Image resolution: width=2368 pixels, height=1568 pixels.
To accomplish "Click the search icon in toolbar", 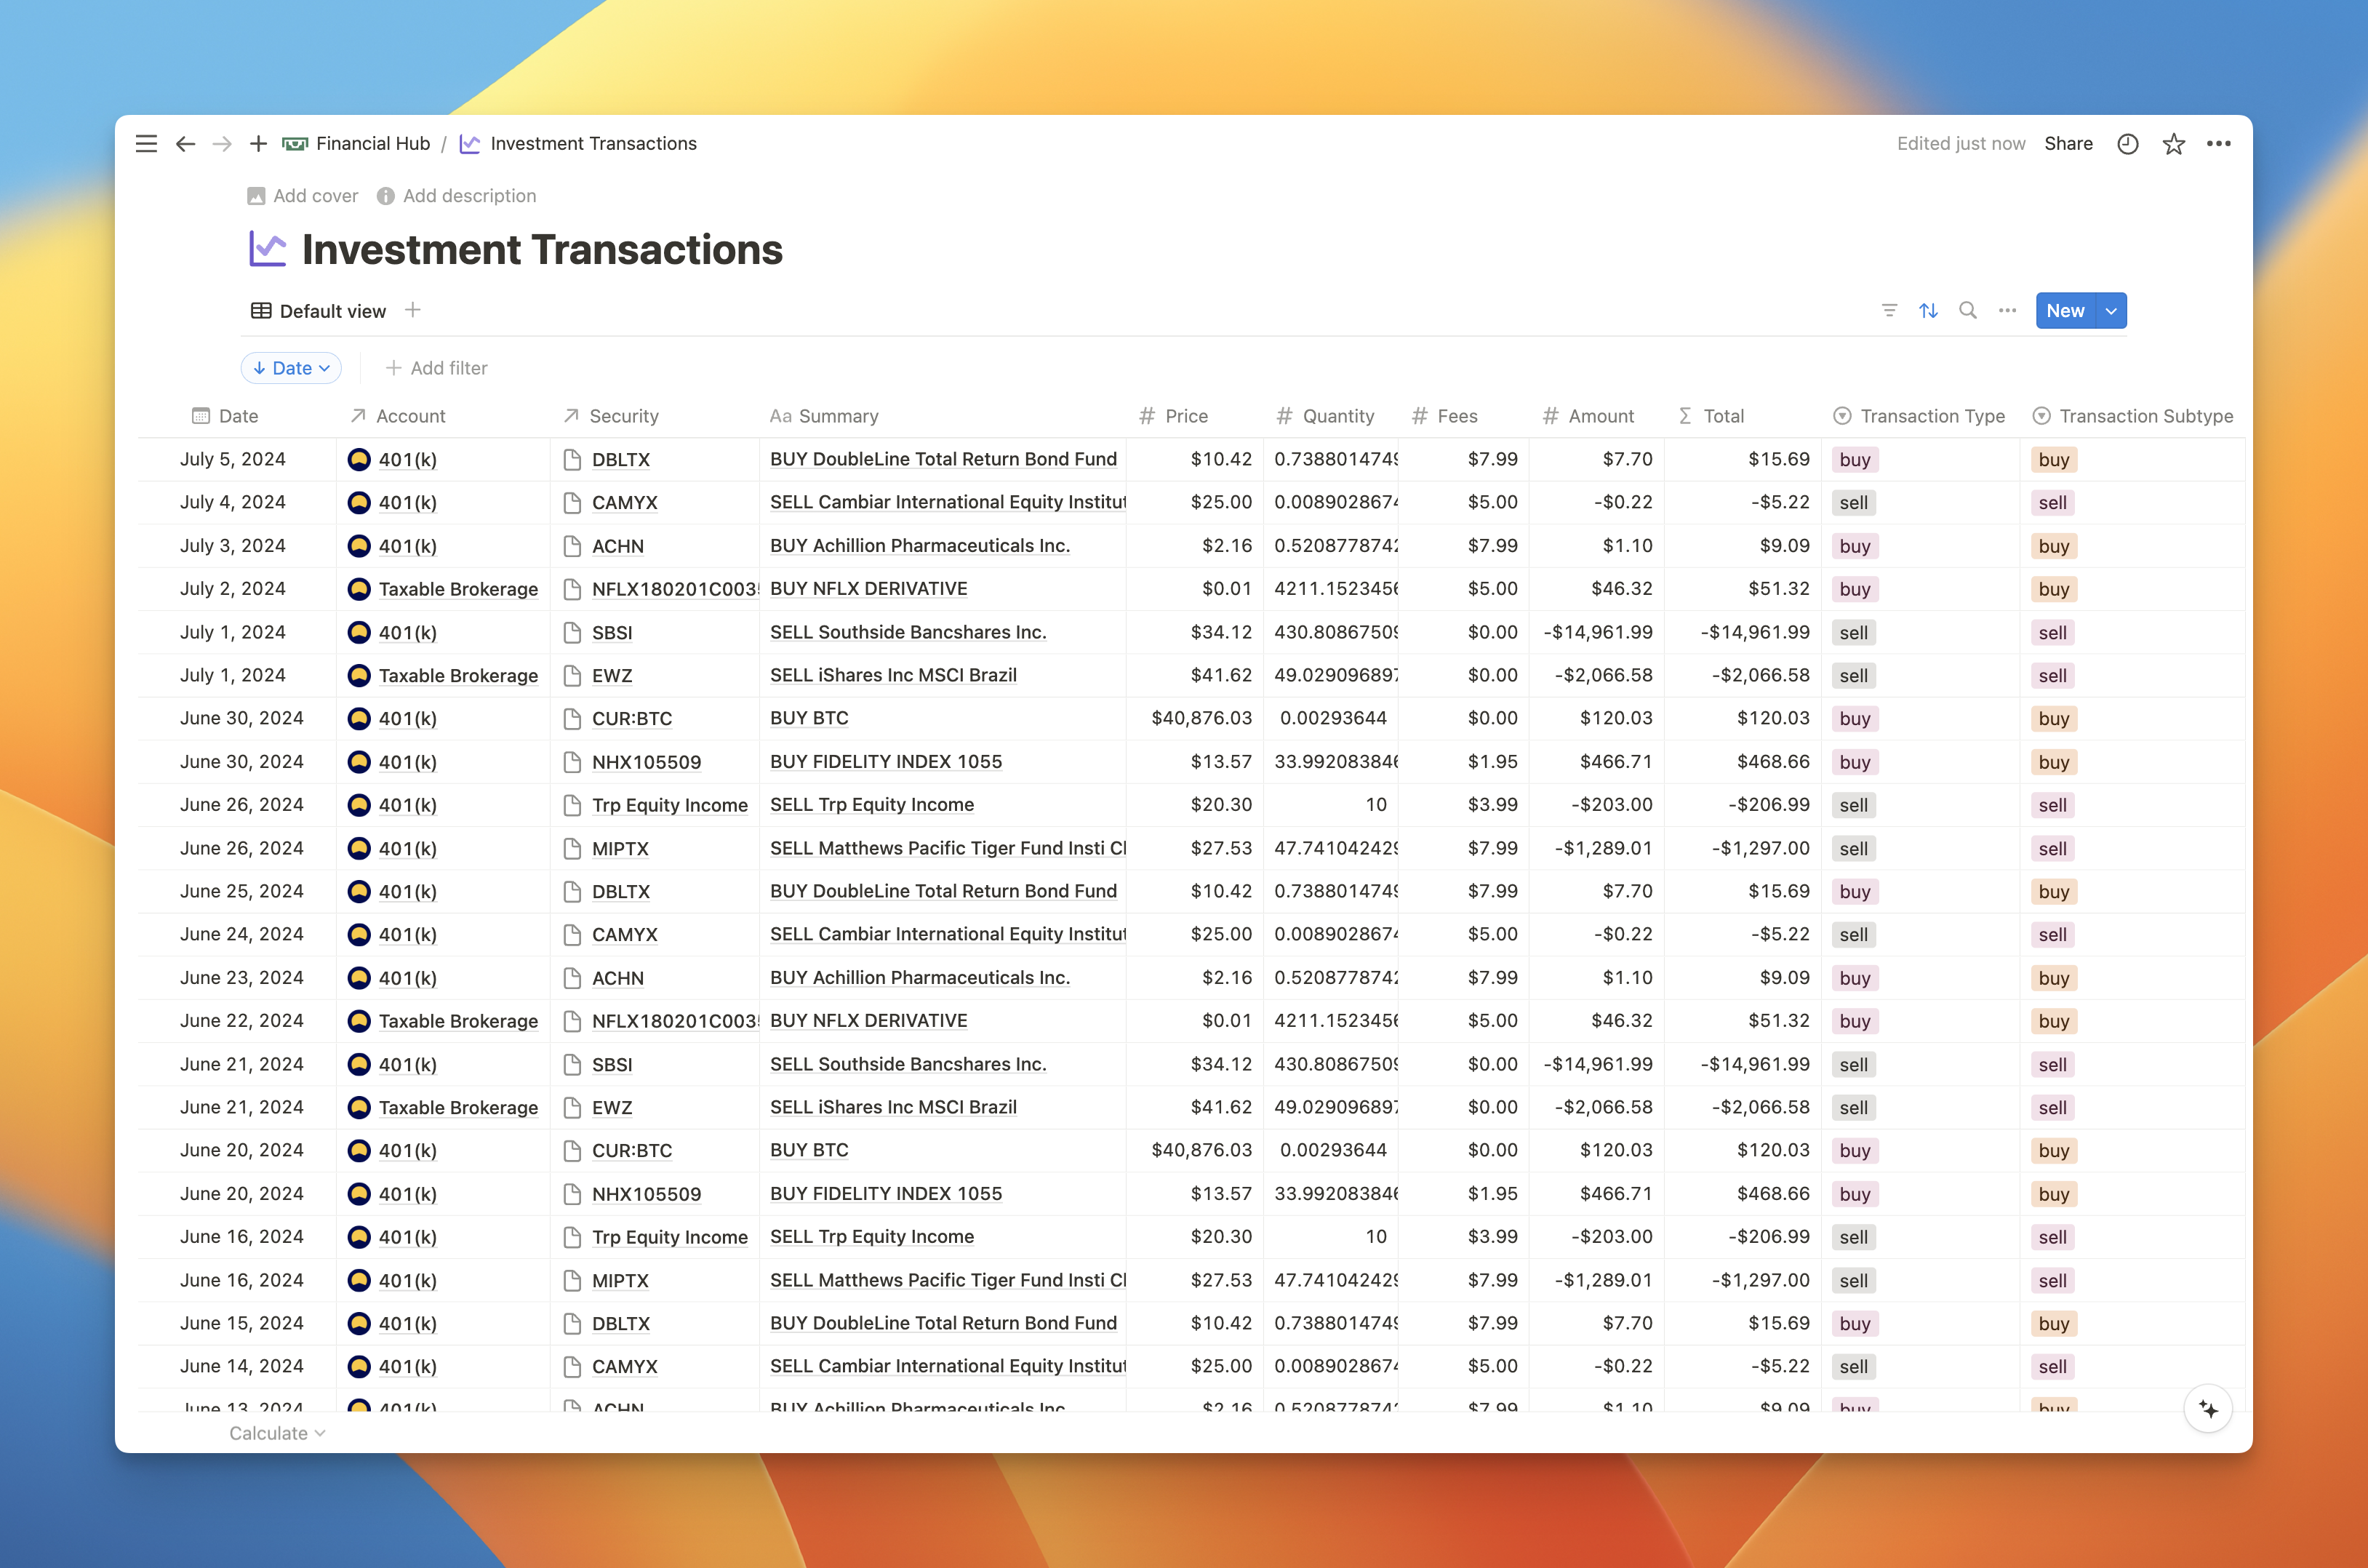I will click(1966, 311).
